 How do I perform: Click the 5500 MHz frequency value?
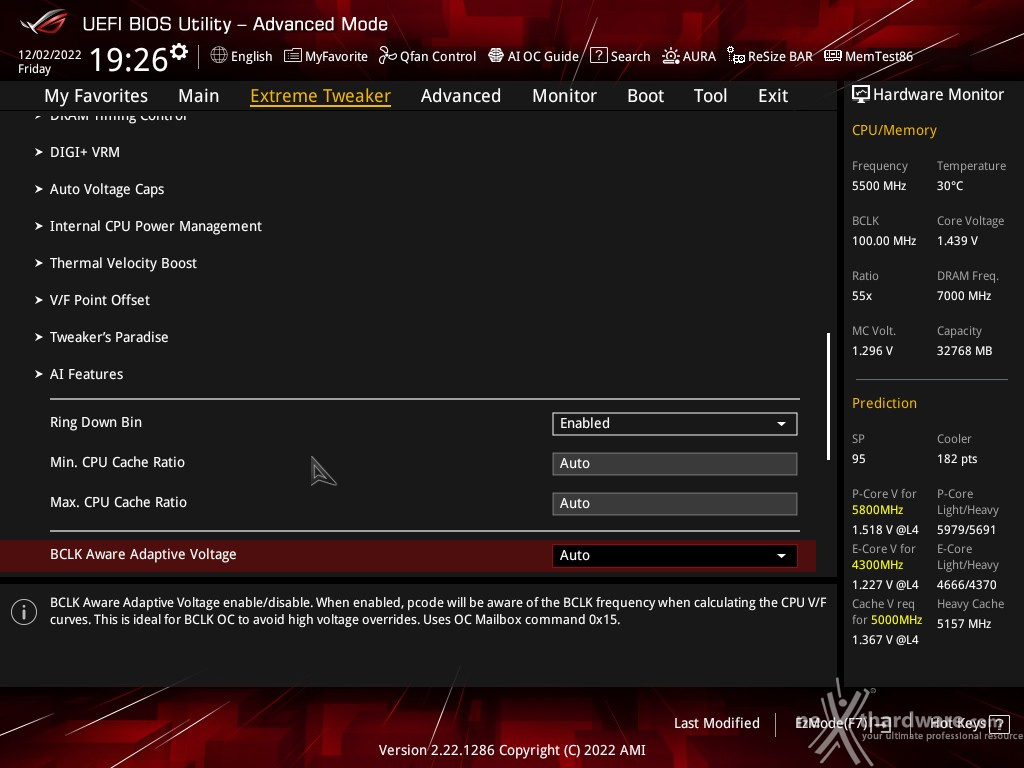point(879,186)
